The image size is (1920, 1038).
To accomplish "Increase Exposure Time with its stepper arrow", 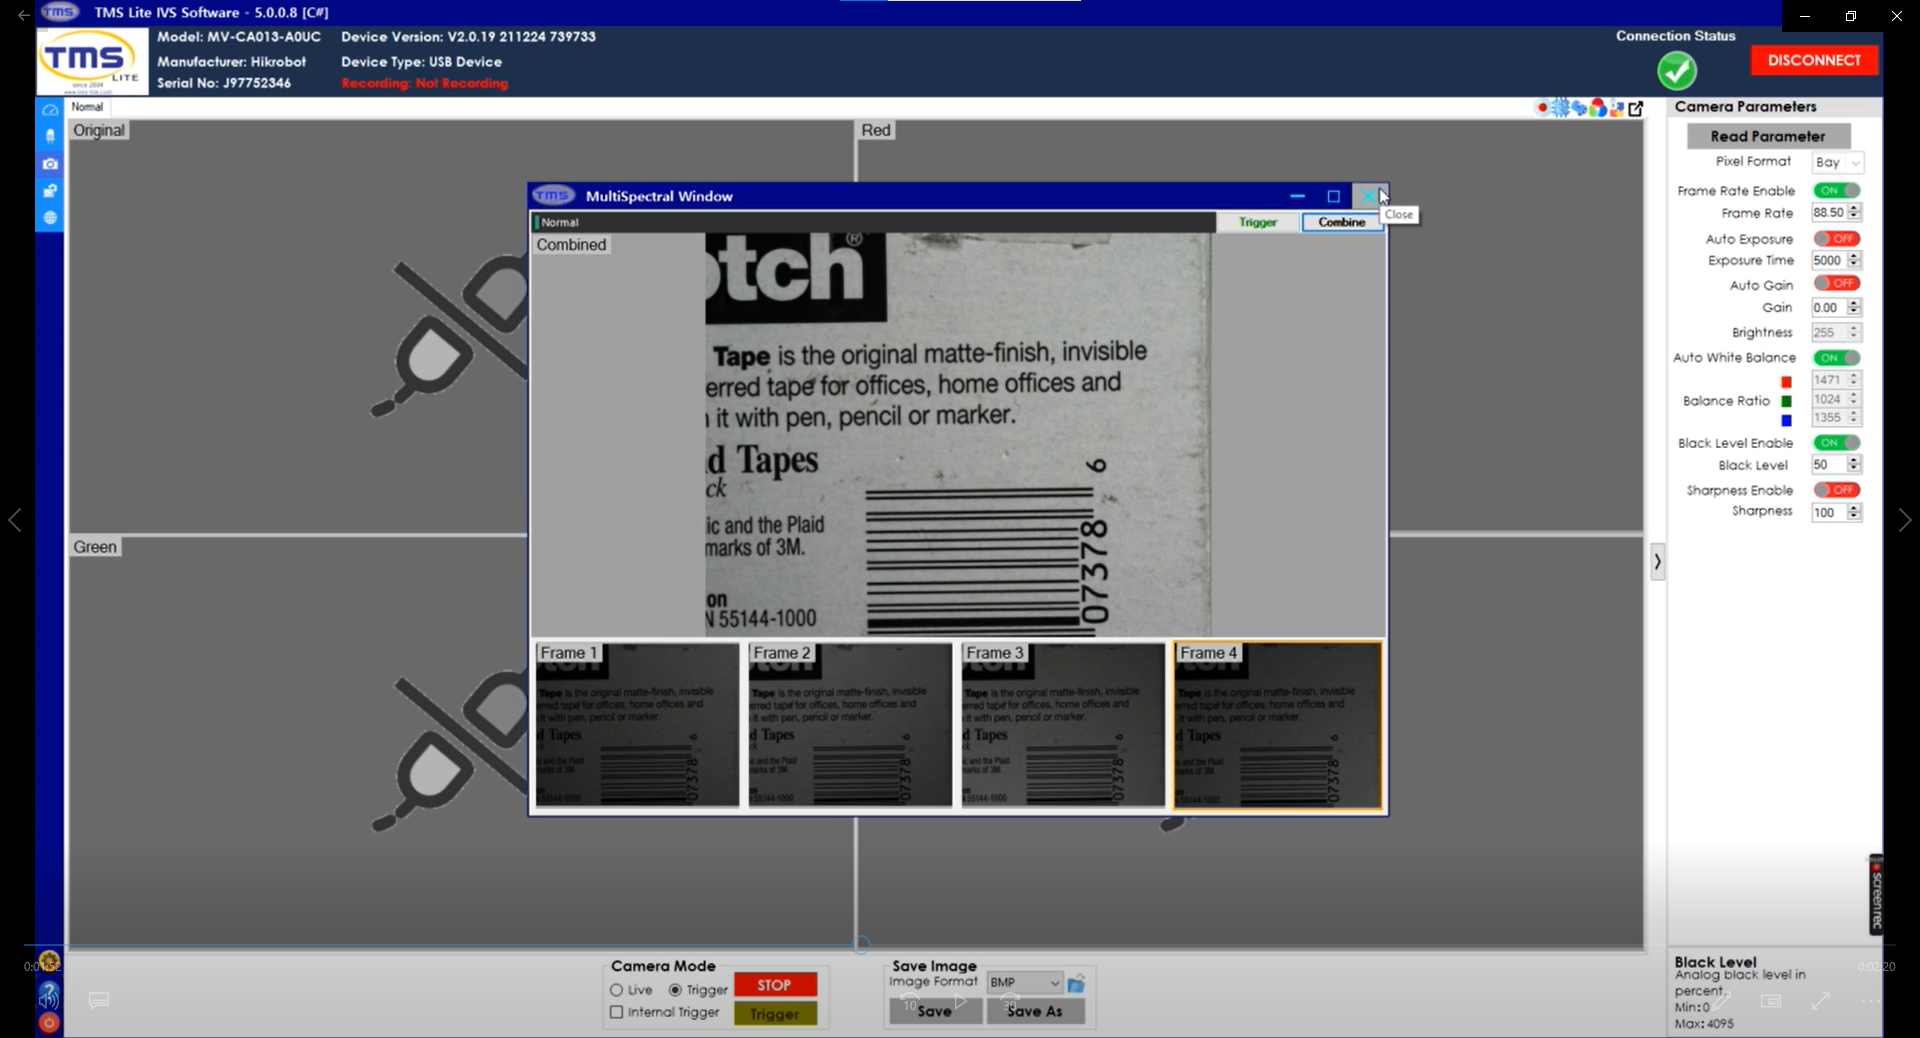I will 1855,256.
